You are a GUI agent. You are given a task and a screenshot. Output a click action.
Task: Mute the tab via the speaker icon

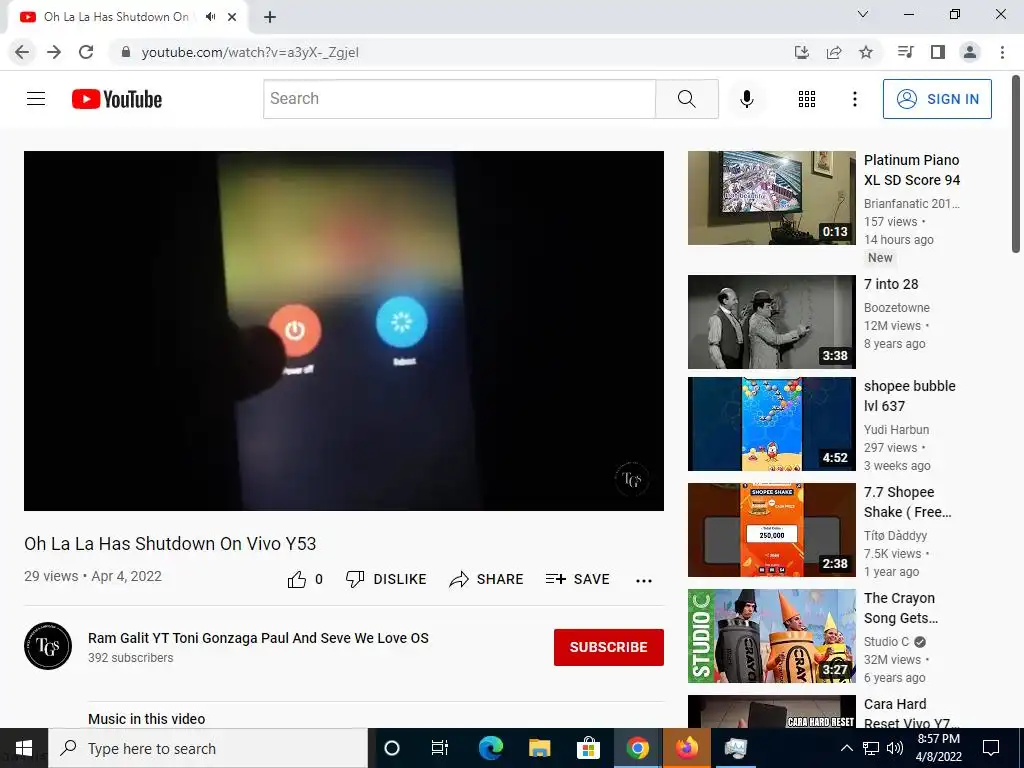tap(210, 17)
